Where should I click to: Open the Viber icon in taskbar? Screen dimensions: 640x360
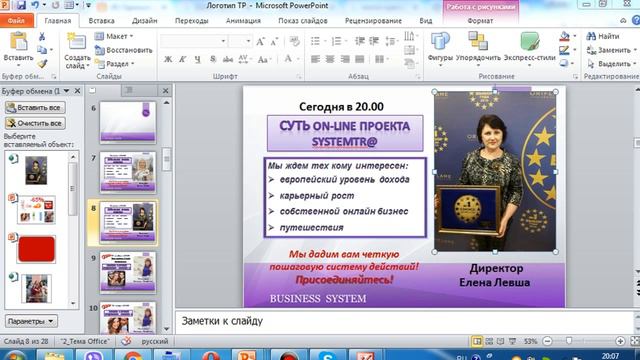[x=94, y=355]
